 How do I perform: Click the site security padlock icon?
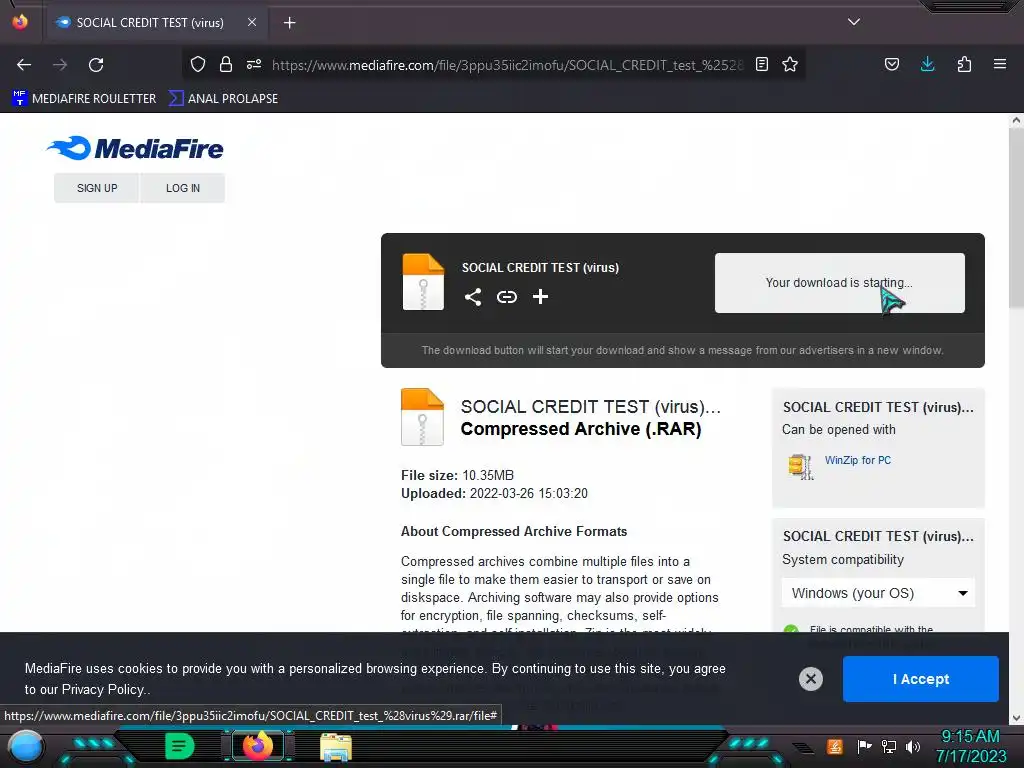[x=226, y=64]
